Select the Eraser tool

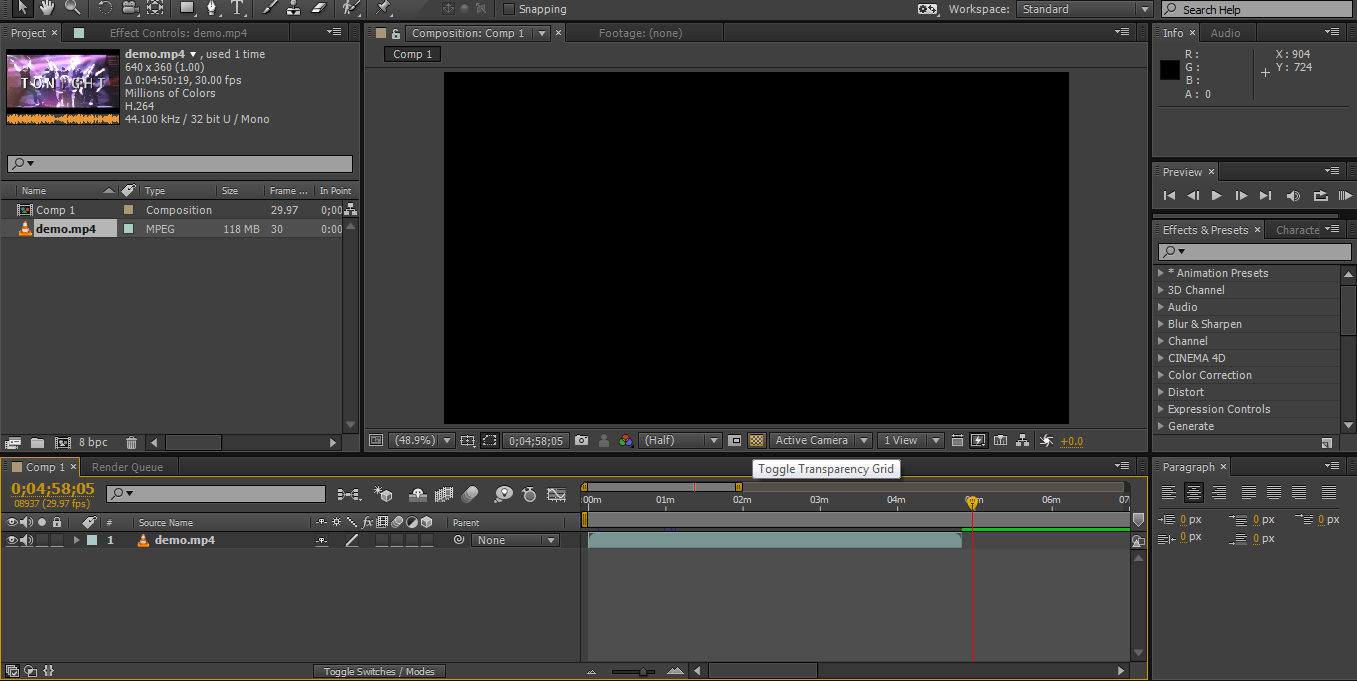[x=319, y=8]
